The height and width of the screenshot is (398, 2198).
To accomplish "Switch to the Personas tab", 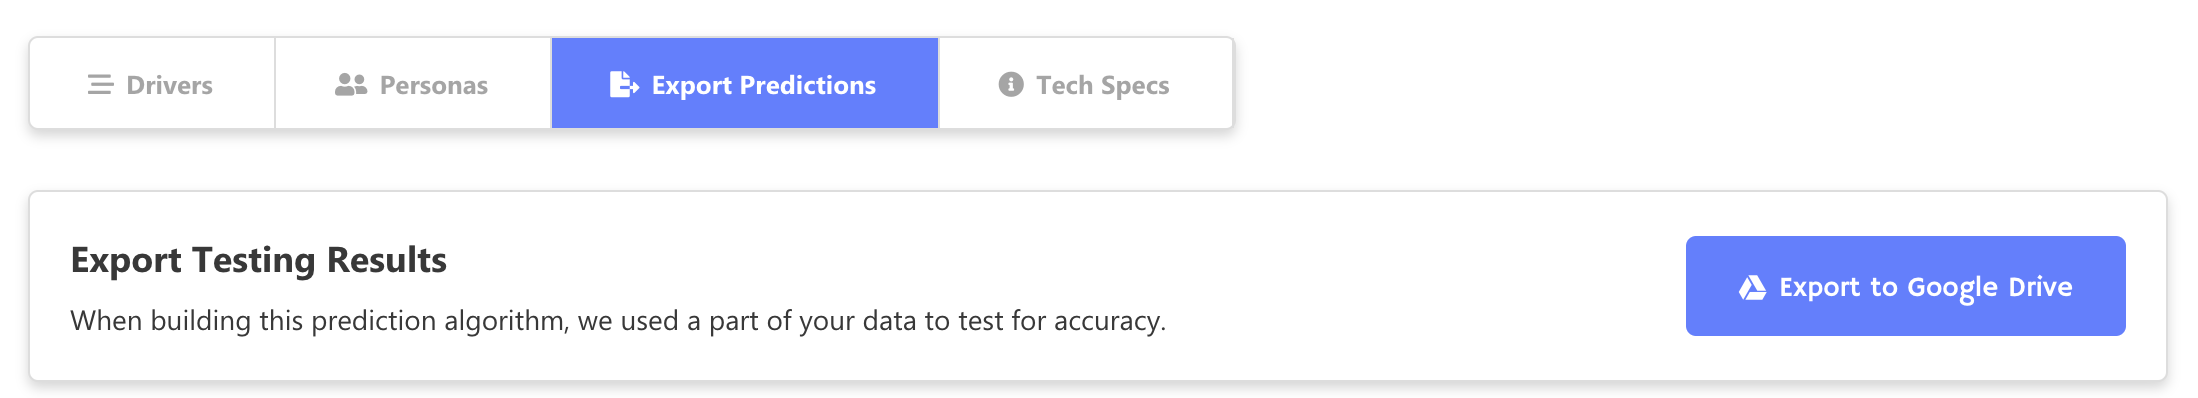I will tap(413, 83).
